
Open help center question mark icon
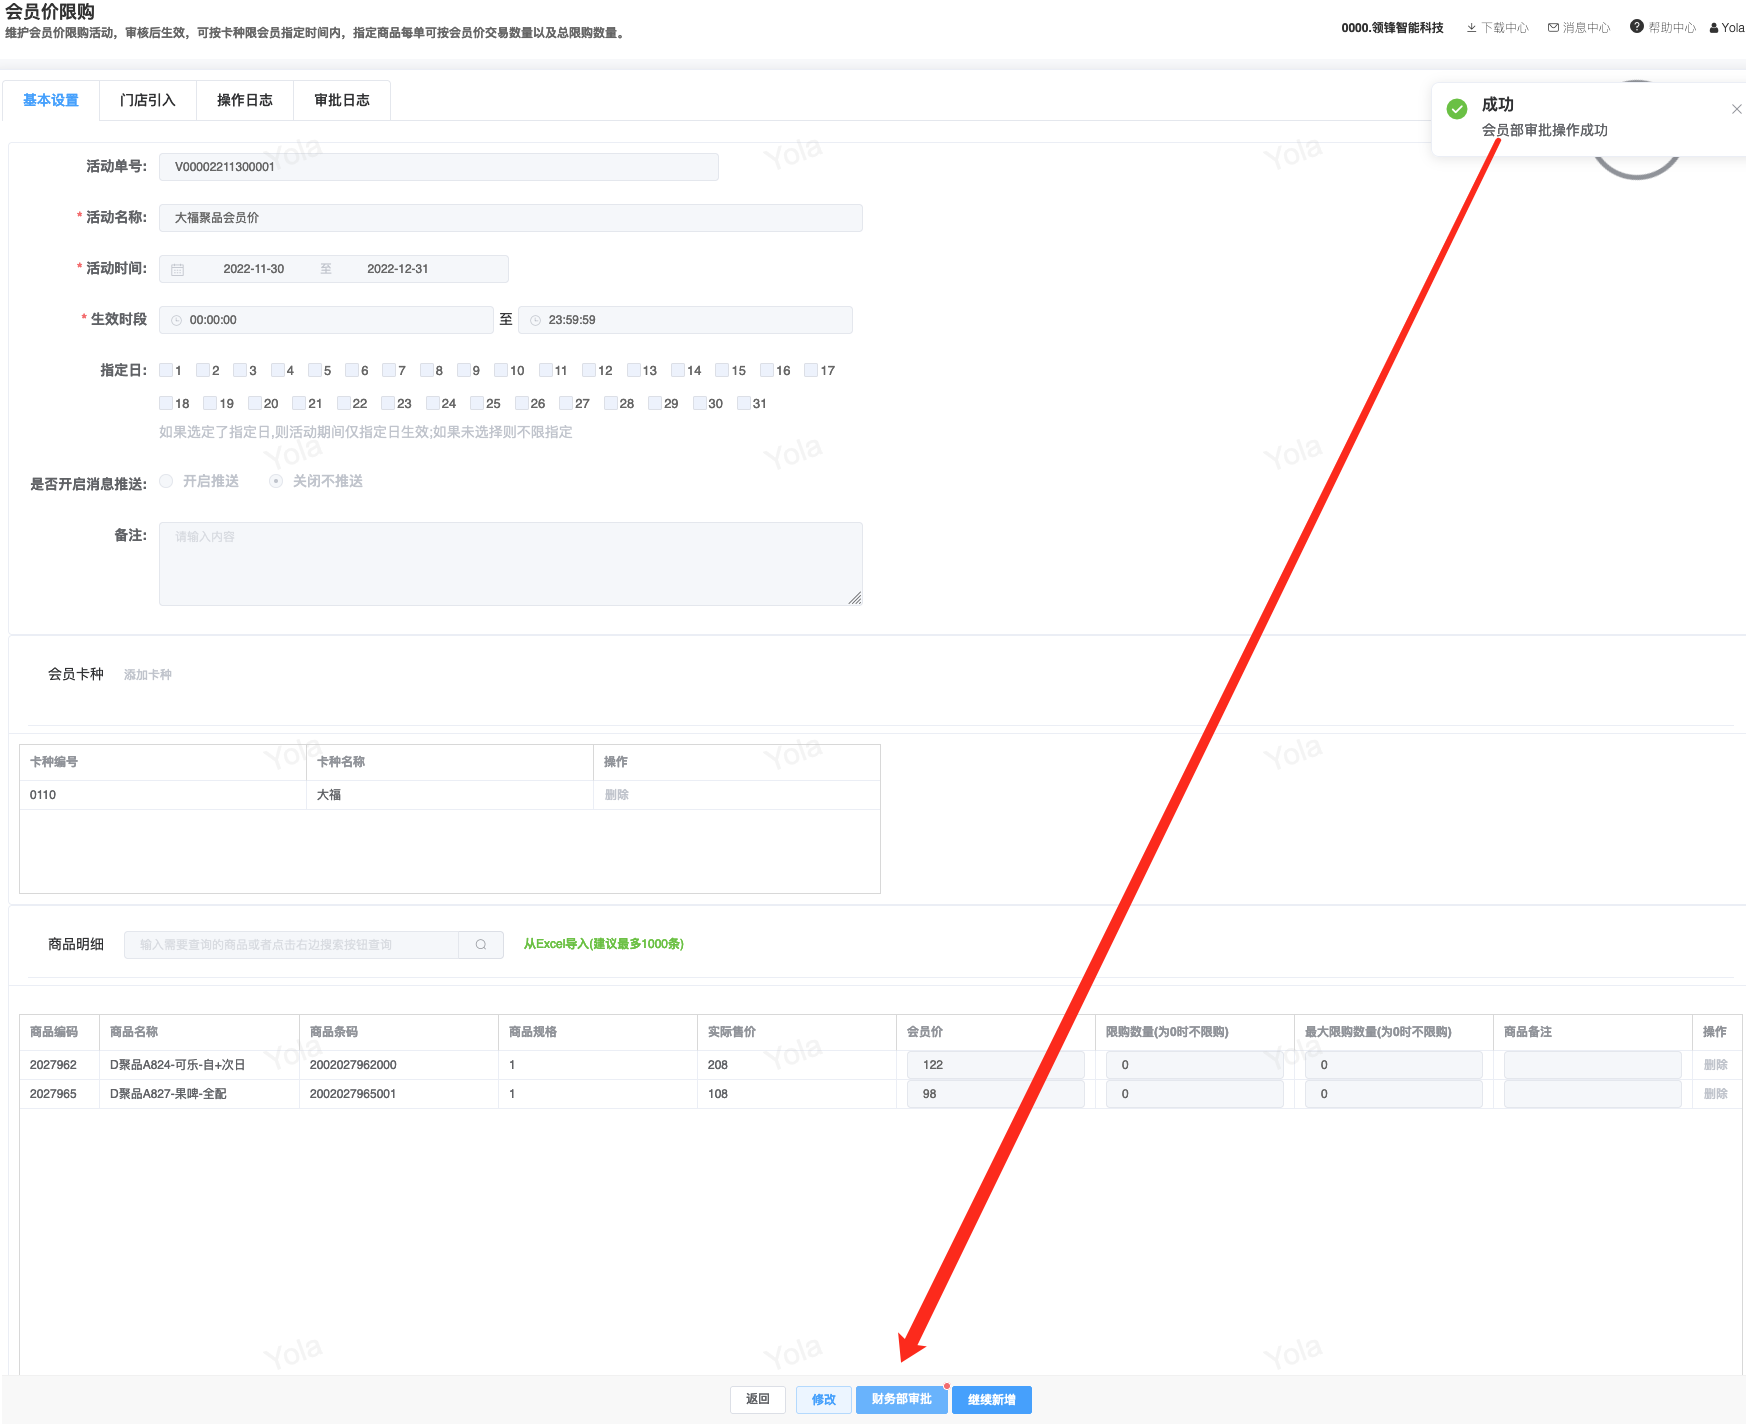[x=1636, y=27]
